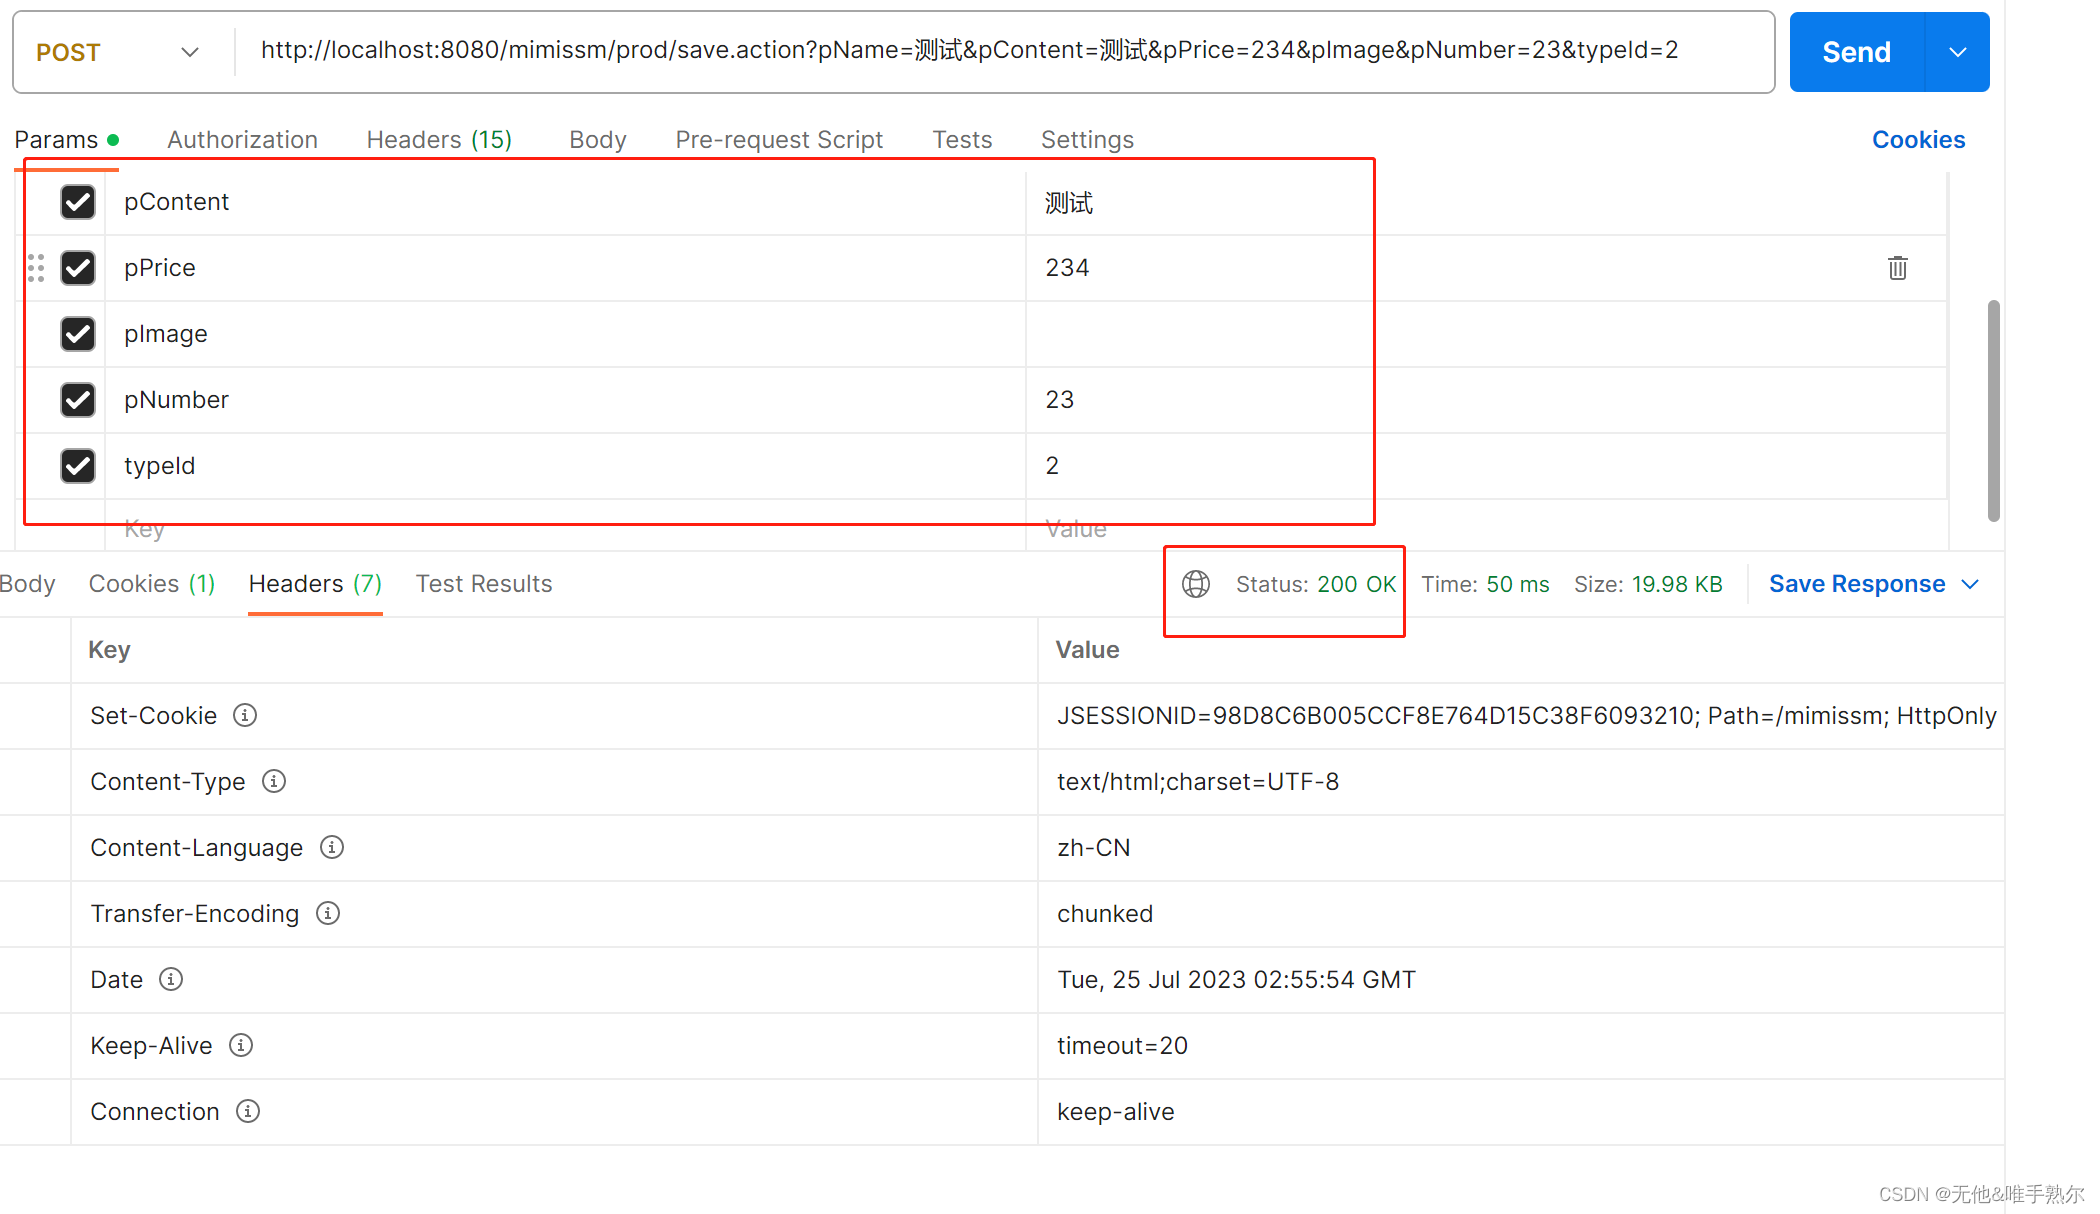Select the Params tab

tap(66, 139)
